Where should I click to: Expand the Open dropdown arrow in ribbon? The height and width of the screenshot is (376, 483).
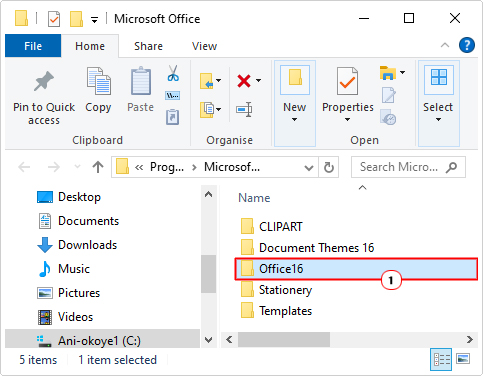point(403,72)
